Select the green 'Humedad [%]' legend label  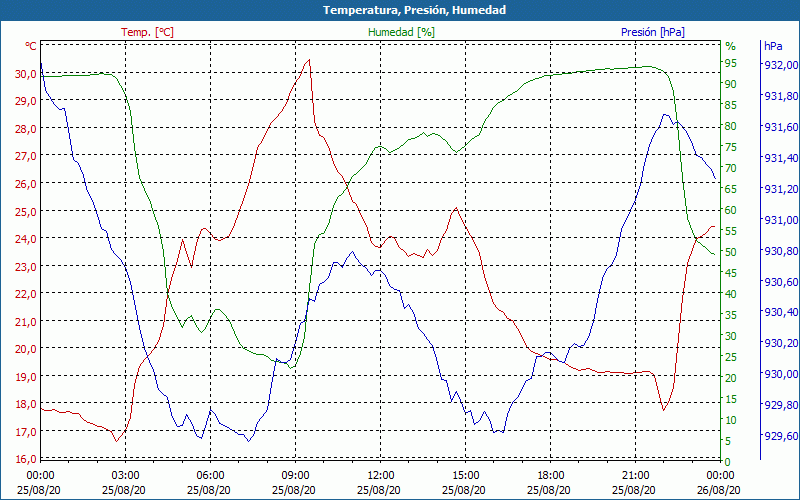pyautogui.click(x=402, y=32)
